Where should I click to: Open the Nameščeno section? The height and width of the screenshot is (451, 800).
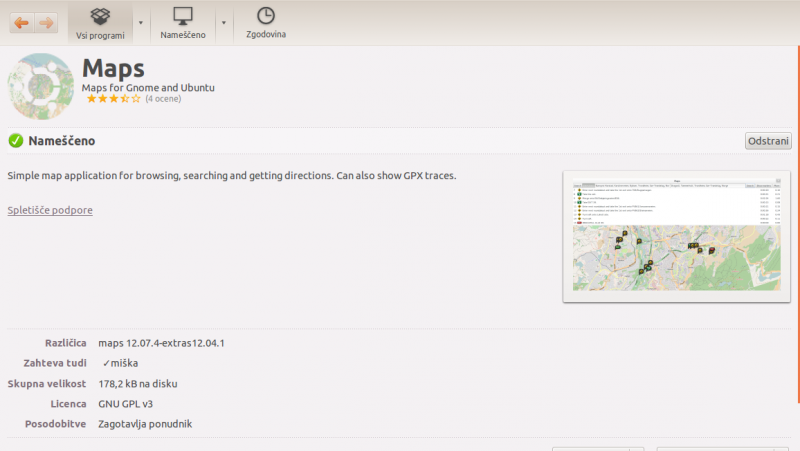tap(183, 23)
